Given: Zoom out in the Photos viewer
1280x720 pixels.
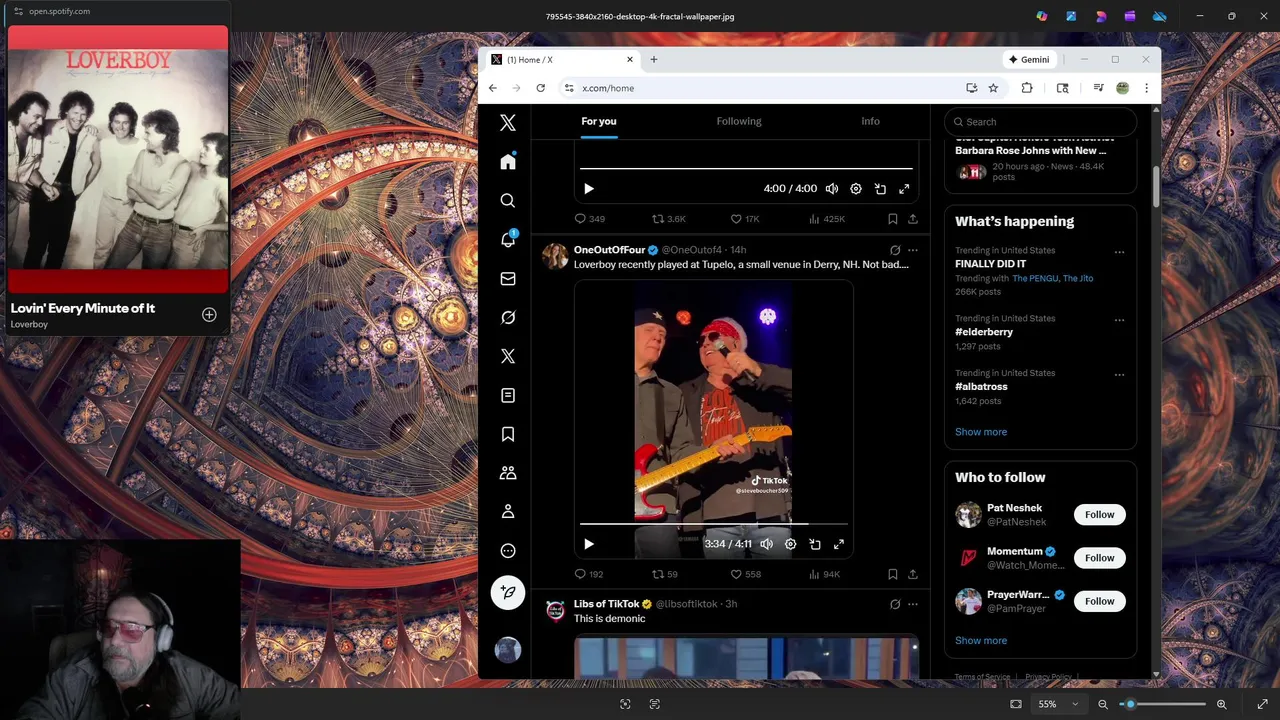Looking at the screenshot, I should tap(1103, 704).
